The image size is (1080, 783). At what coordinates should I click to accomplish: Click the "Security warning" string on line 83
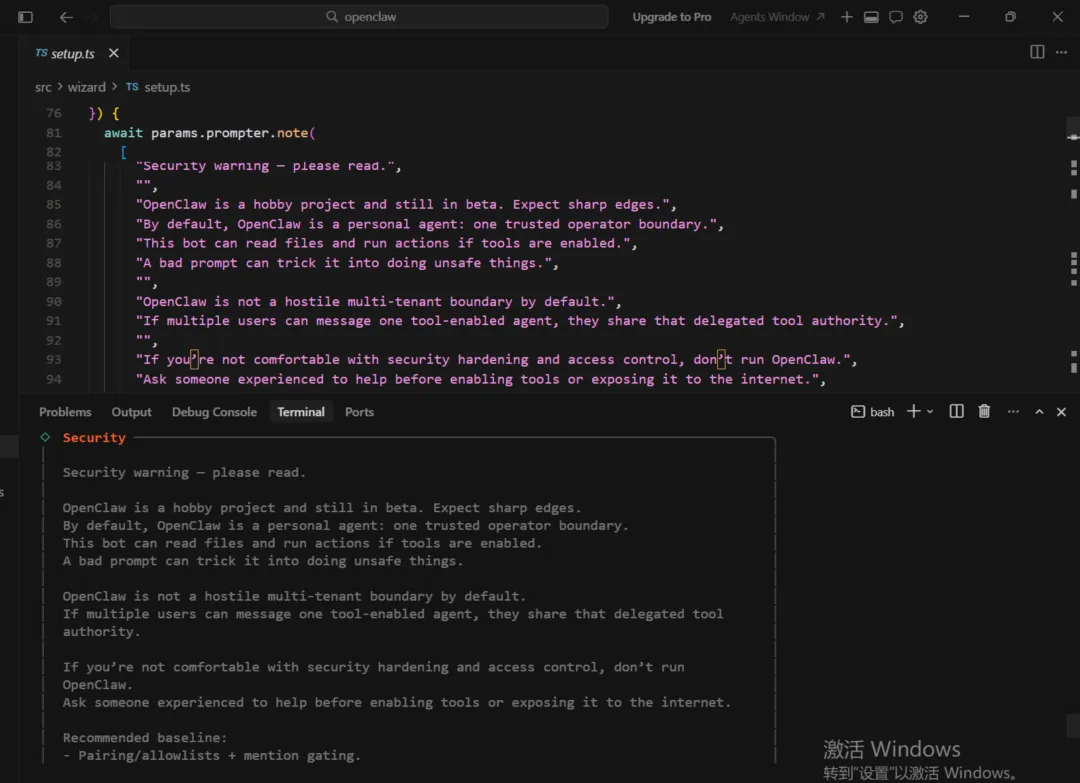point(269,165)
